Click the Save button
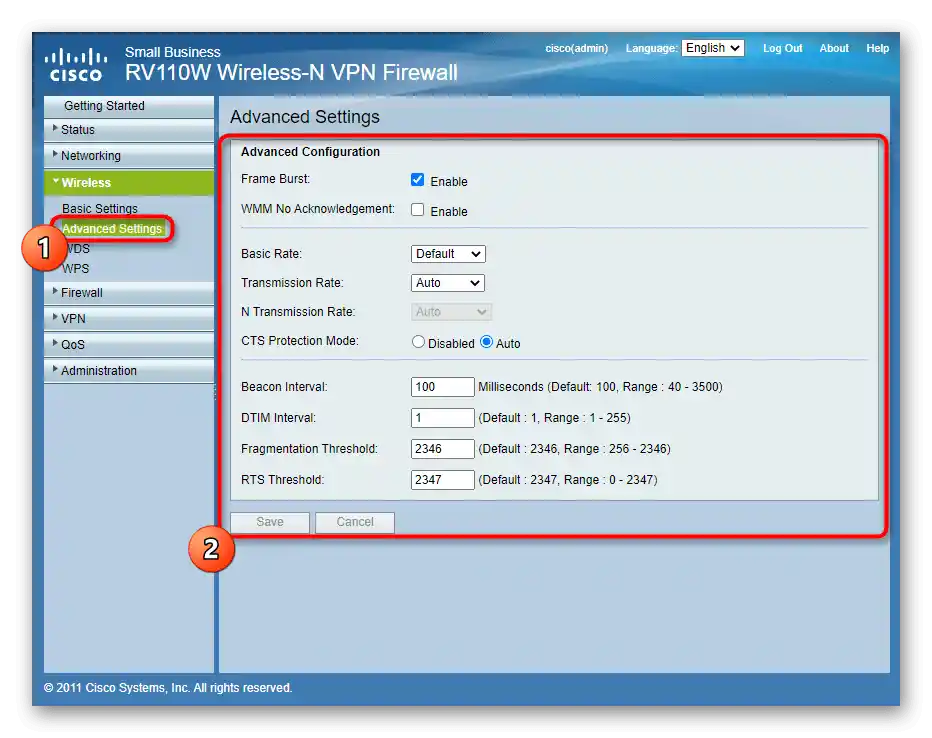This screenshot has width=932, height=738. (x=270, y=522)
